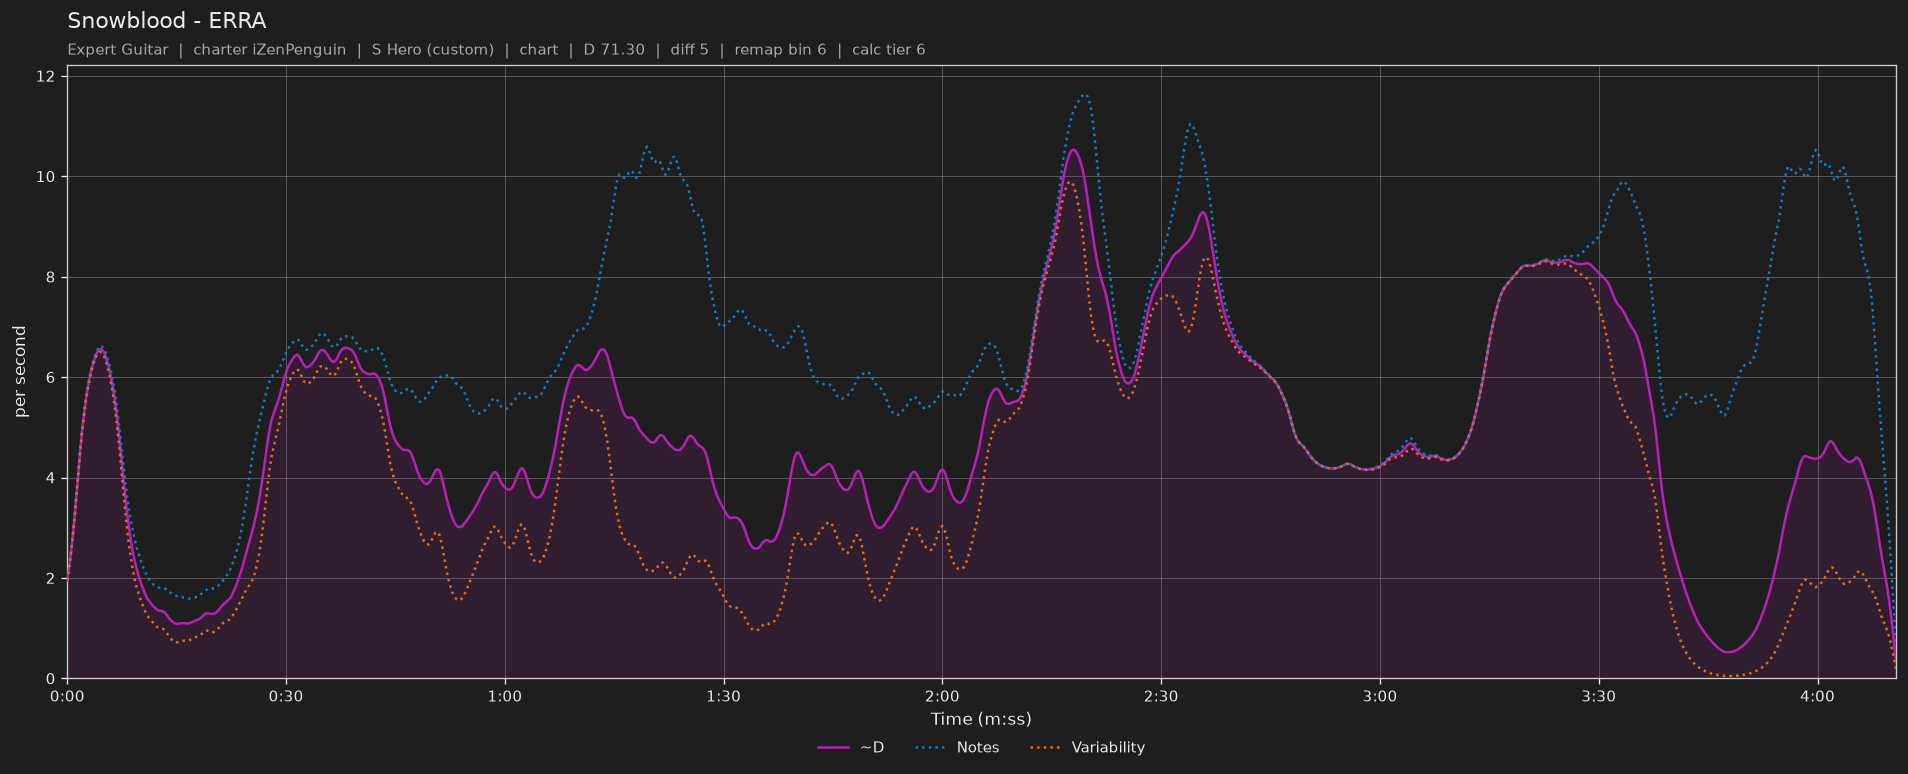Click the '6' y-axis tick label
This screenshot has height=774, width=1908.
pos(51,378)
